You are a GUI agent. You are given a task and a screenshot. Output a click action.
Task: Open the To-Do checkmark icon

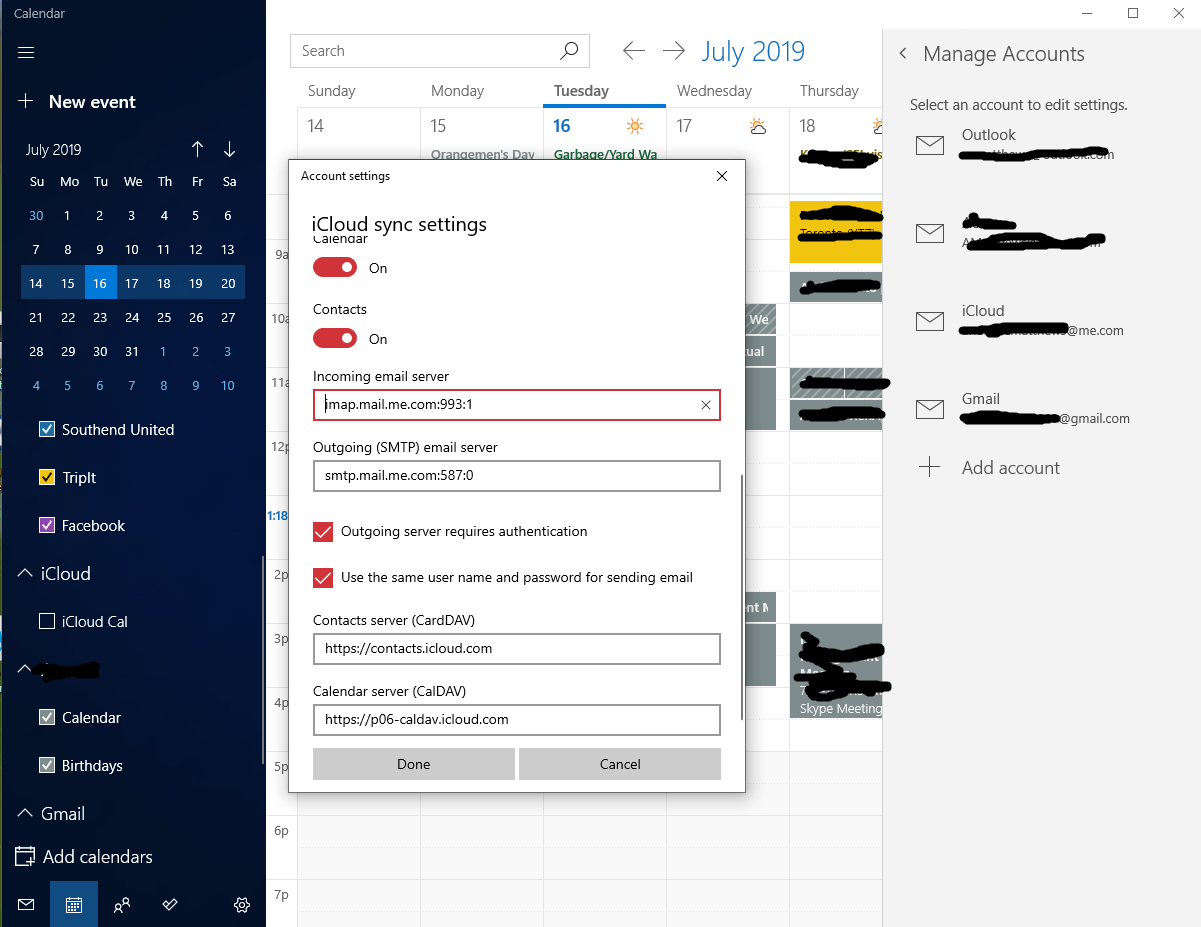(170, 904)
